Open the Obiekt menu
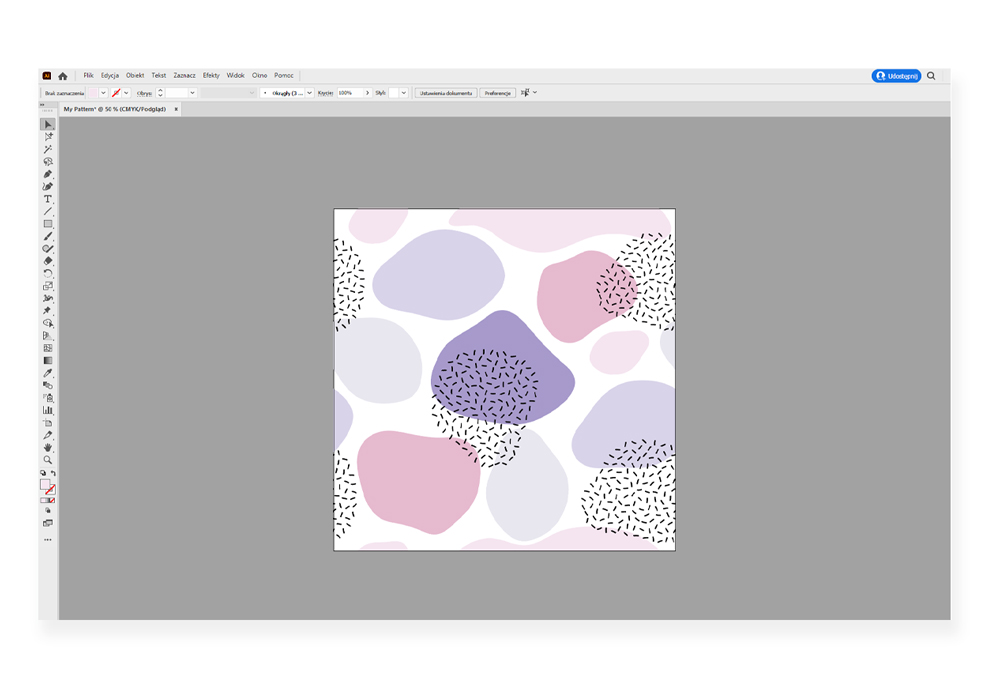 (135, 76)
